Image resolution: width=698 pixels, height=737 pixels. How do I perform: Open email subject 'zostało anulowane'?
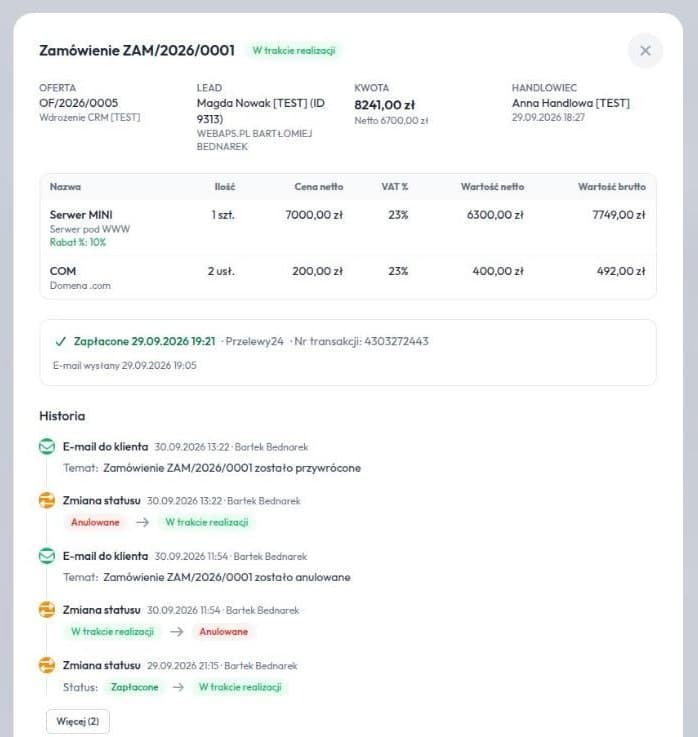tap(227, 577)
